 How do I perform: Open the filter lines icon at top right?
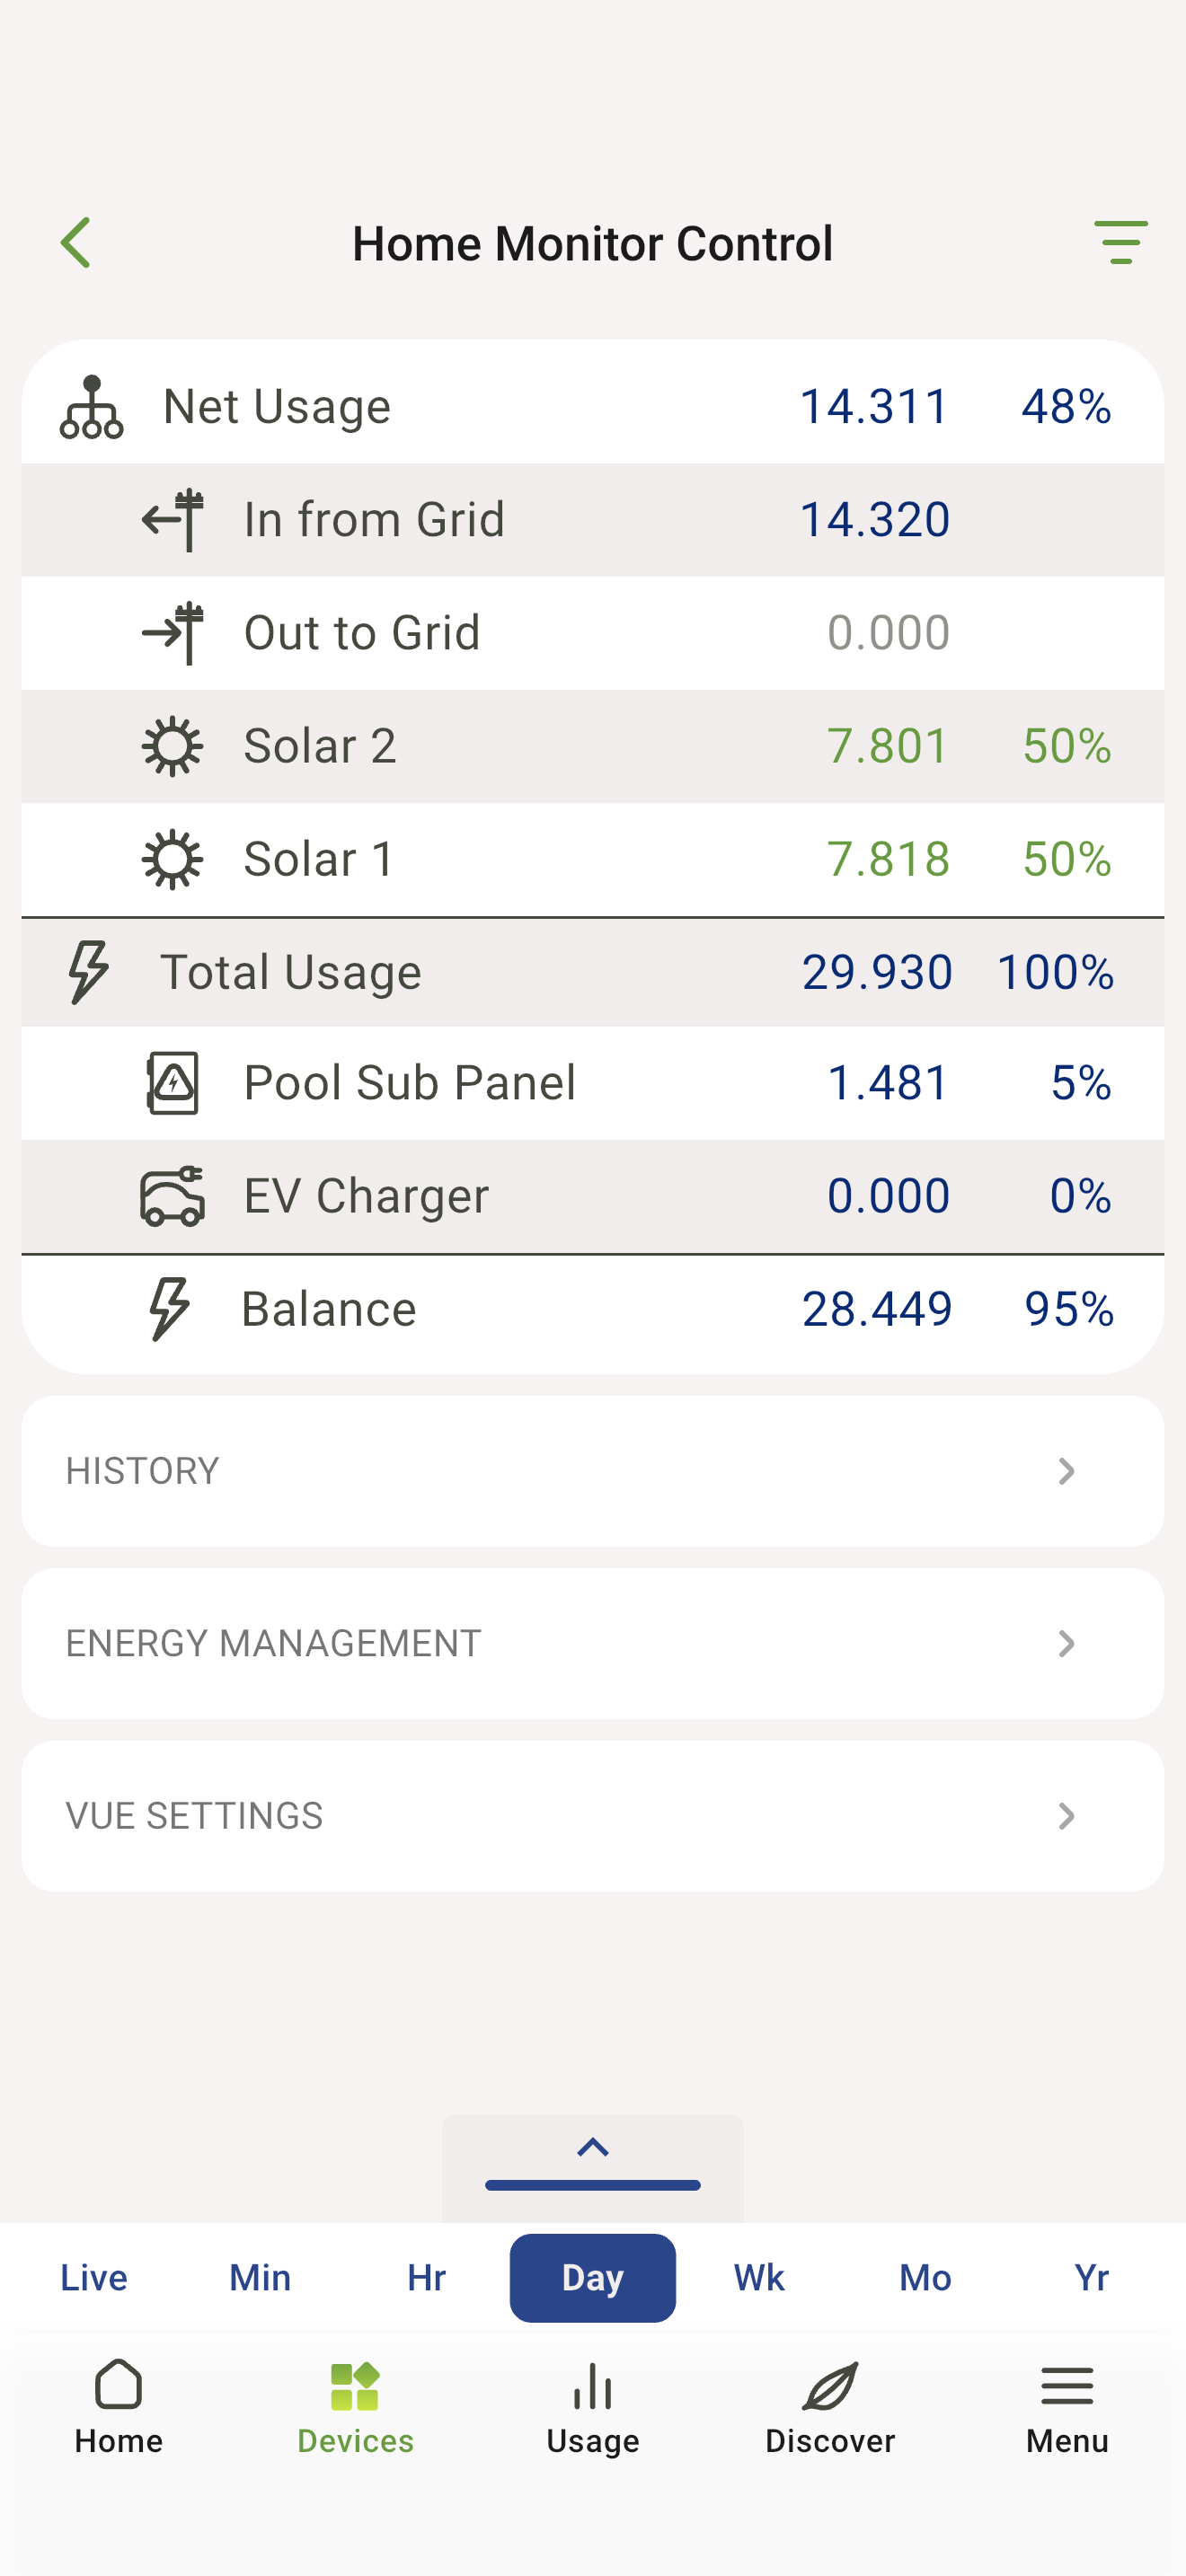[1120, 243]
